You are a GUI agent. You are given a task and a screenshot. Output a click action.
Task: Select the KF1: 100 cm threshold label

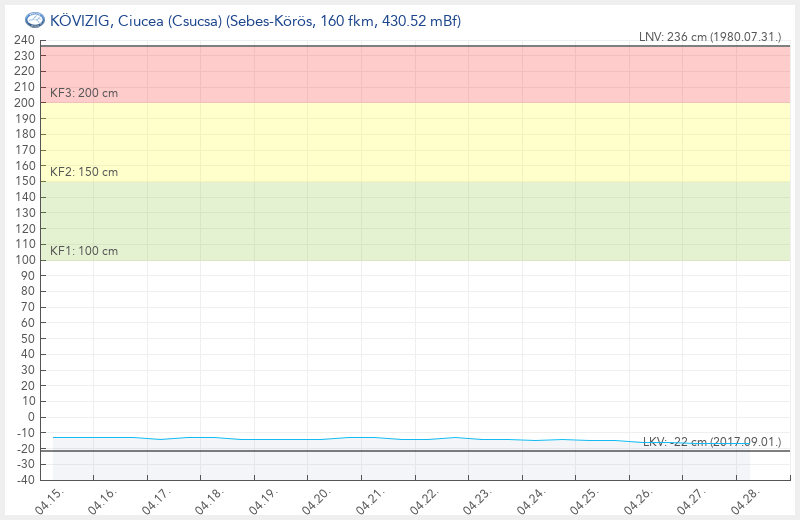(x=84, y=251)
